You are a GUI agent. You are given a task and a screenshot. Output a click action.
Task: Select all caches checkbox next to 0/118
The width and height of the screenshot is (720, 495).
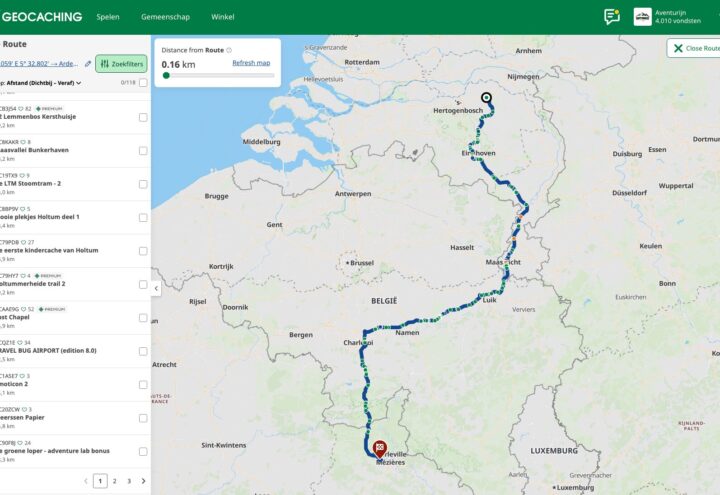coord(143,83)
